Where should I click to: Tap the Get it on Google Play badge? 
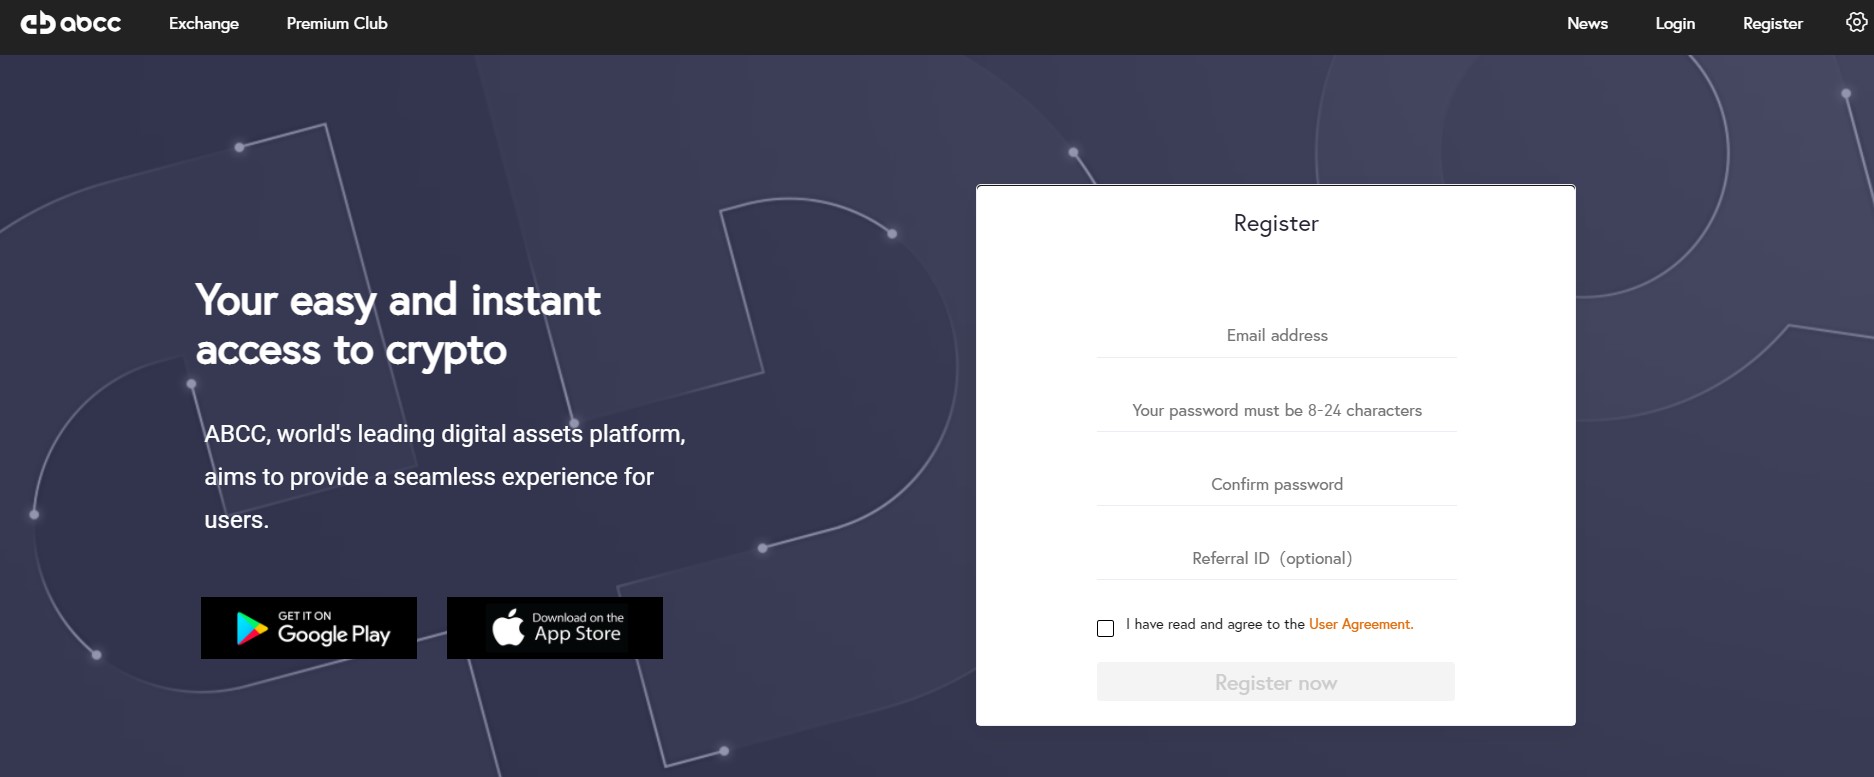309,628
